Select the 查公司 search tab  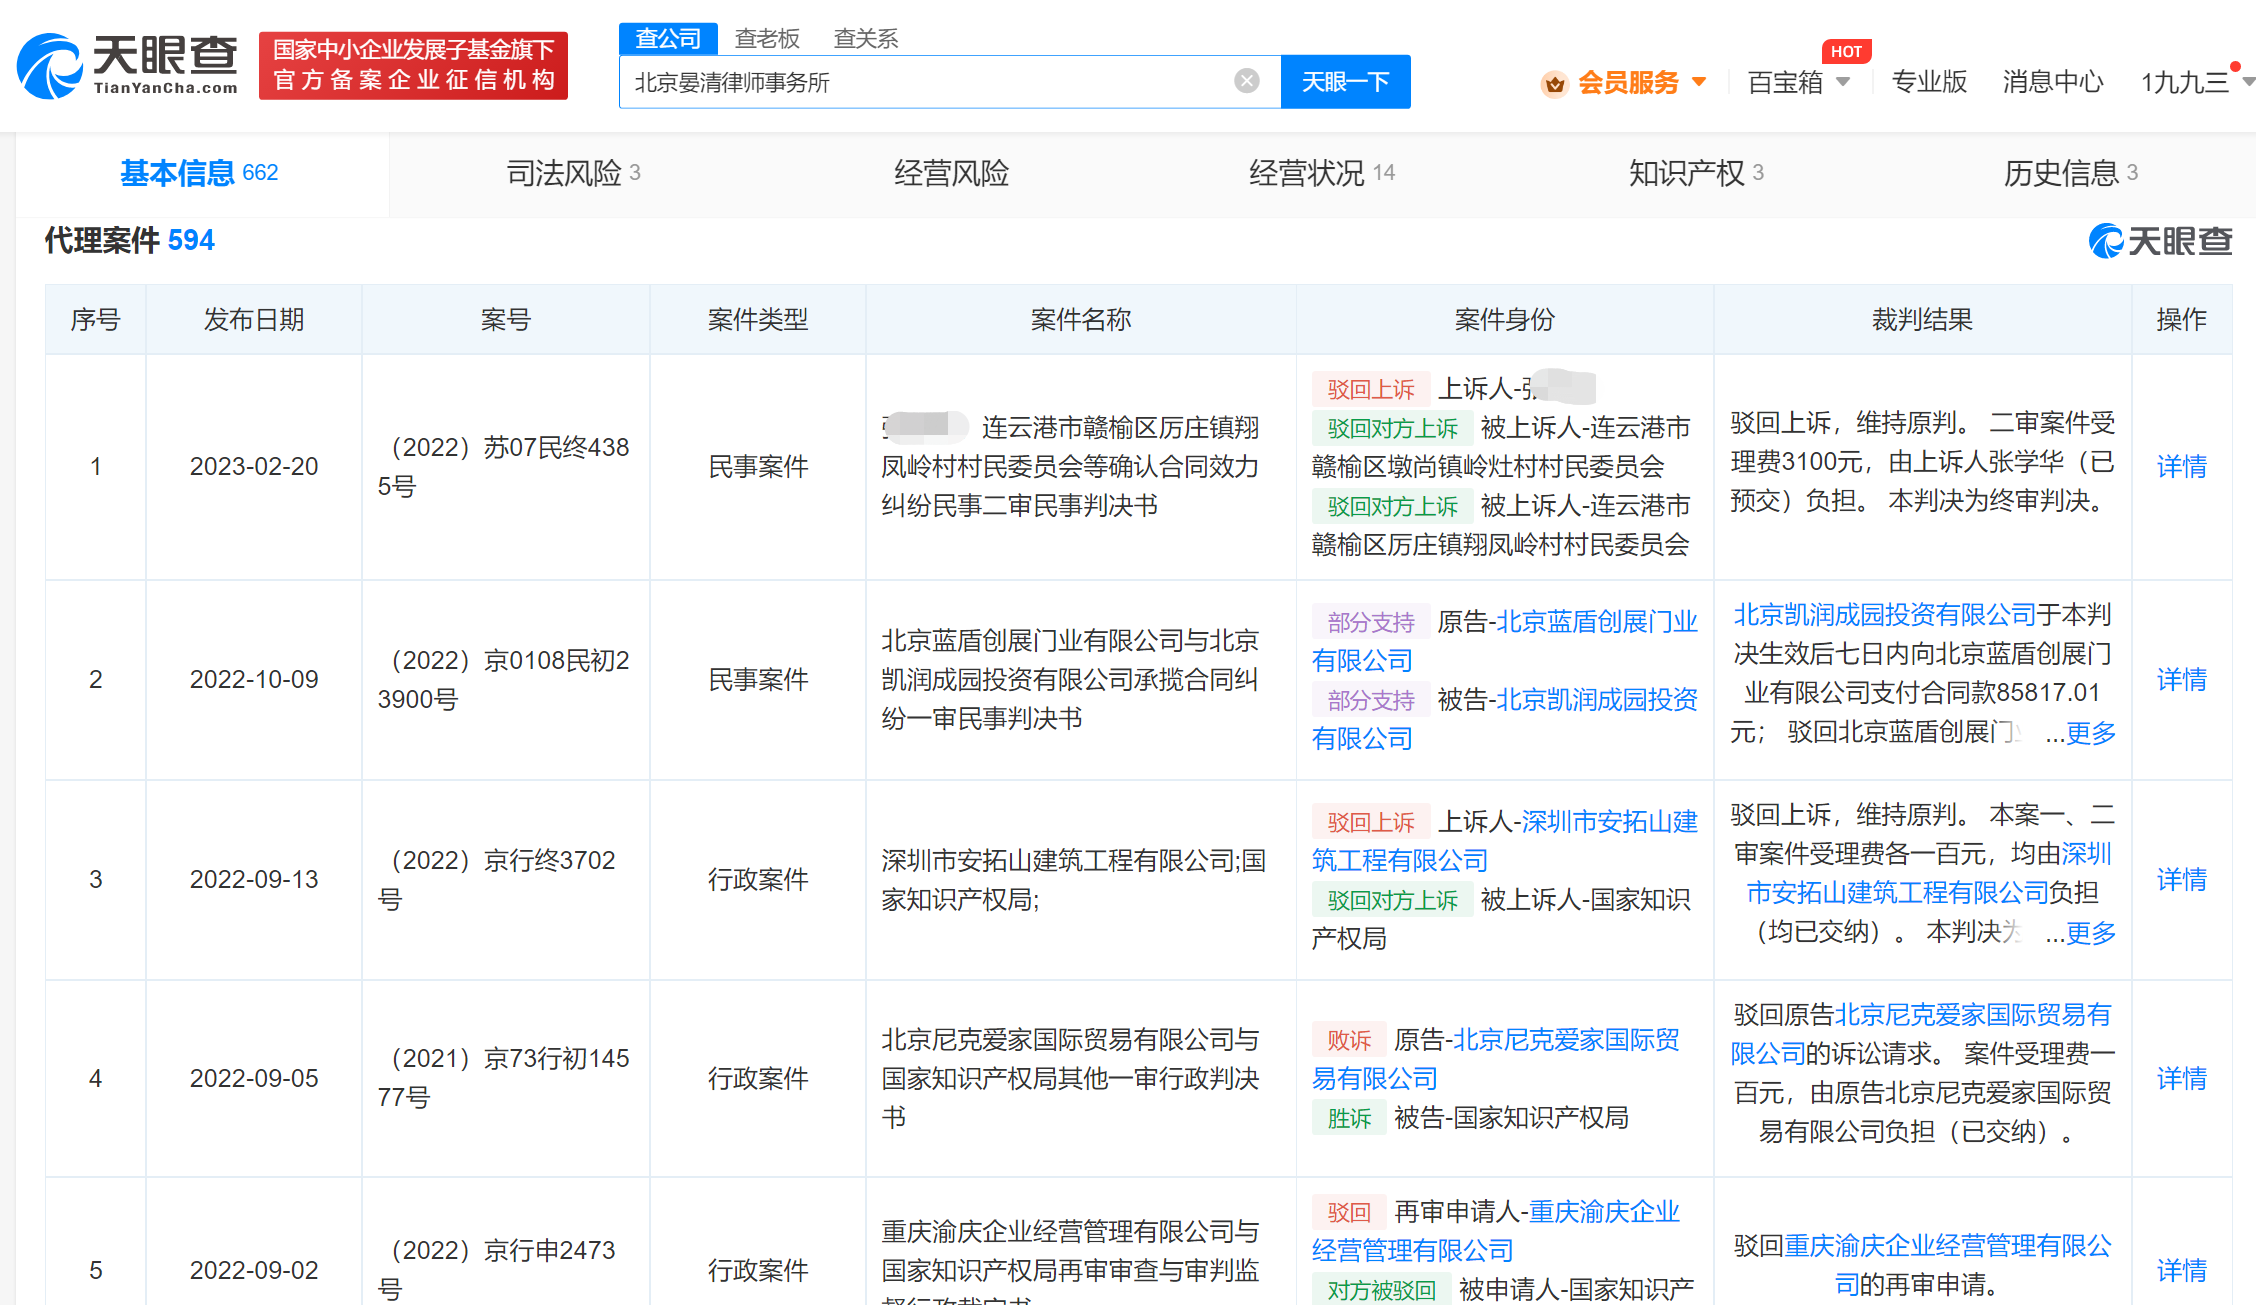[x=668, y=39]
